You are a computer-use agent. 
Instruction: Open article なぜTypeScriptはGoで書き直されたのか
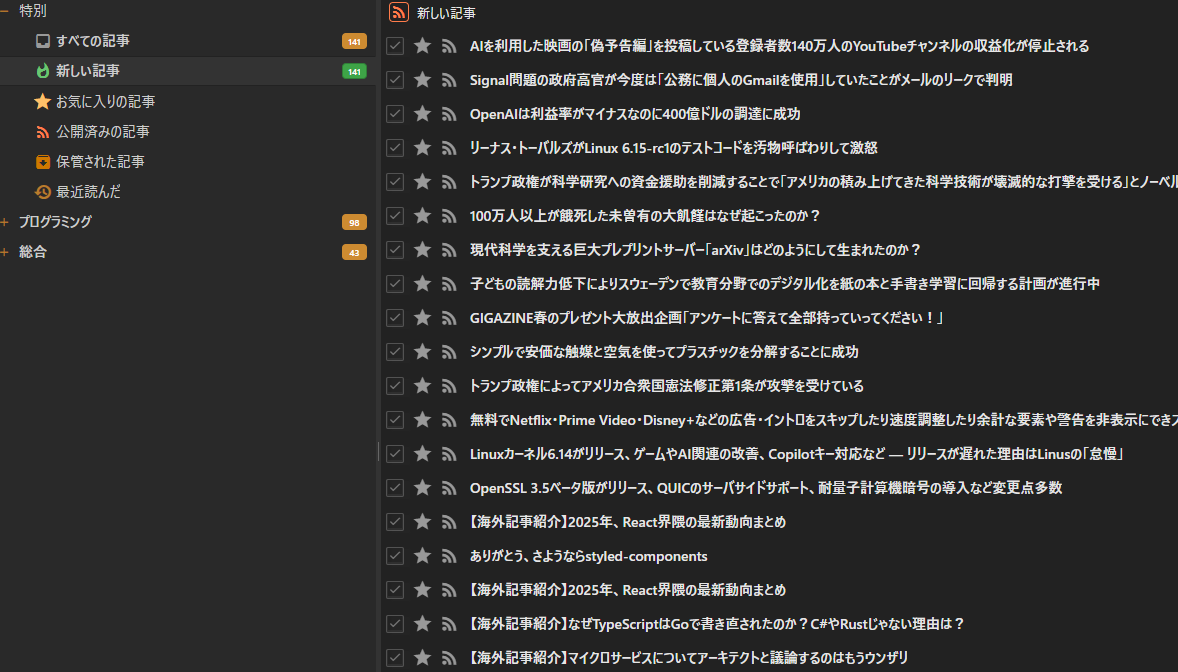point(717,624)
